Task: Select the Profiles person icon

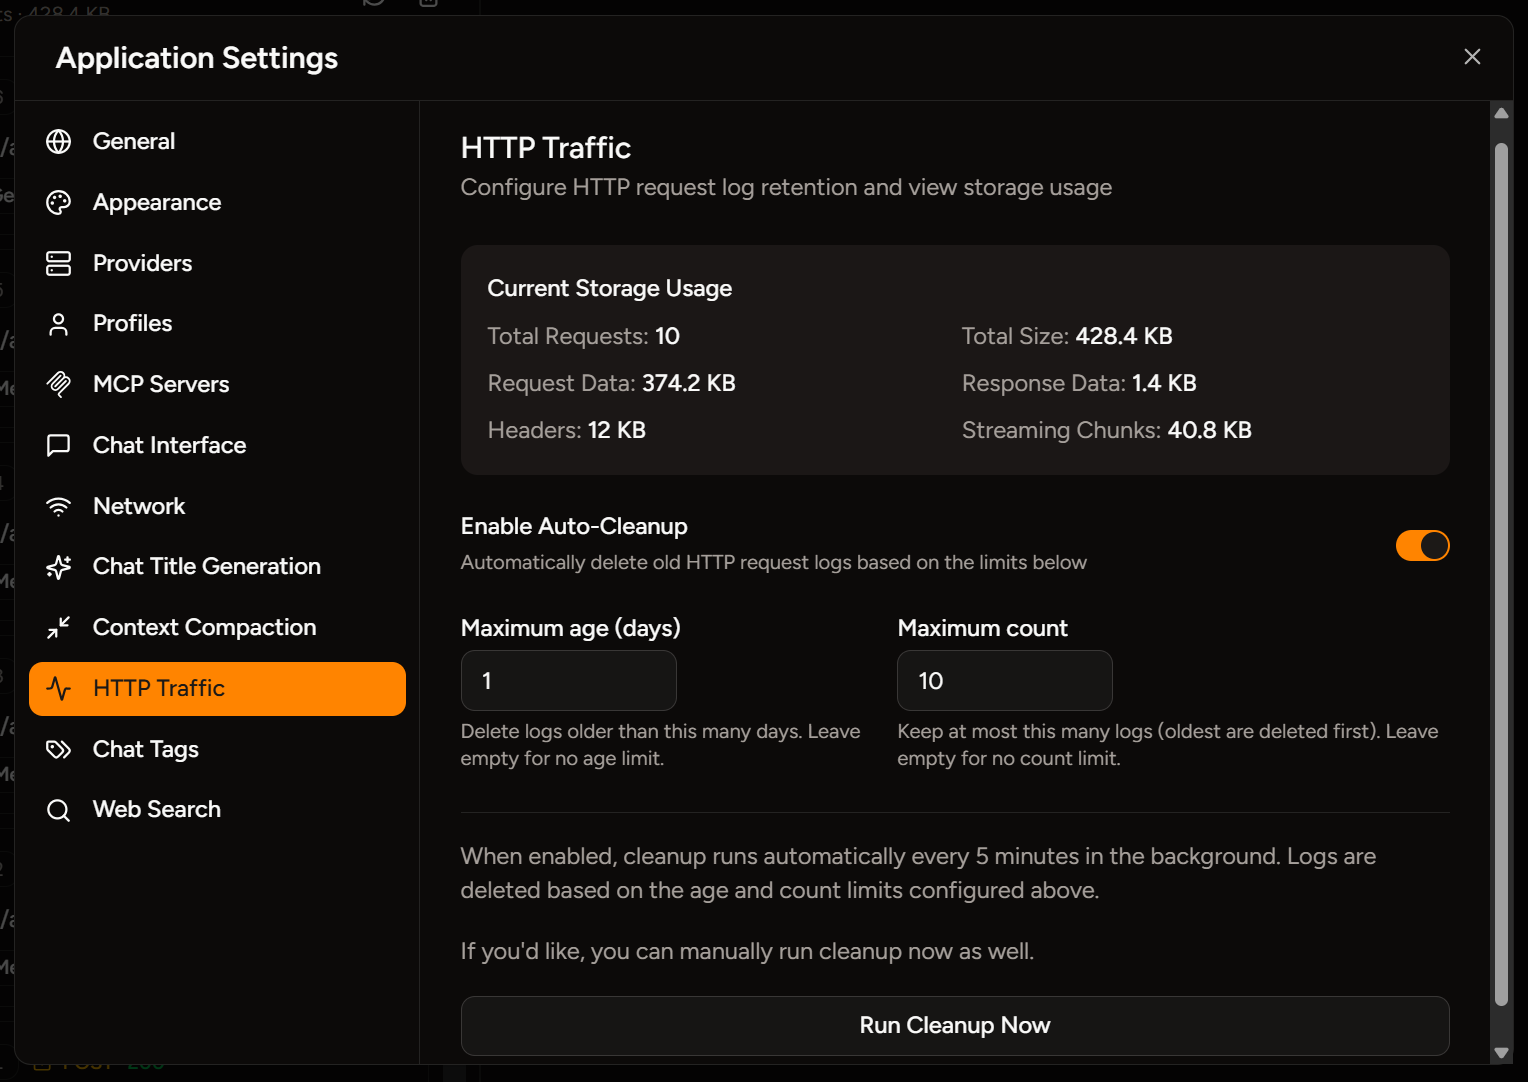Action: tap(59, 323)
